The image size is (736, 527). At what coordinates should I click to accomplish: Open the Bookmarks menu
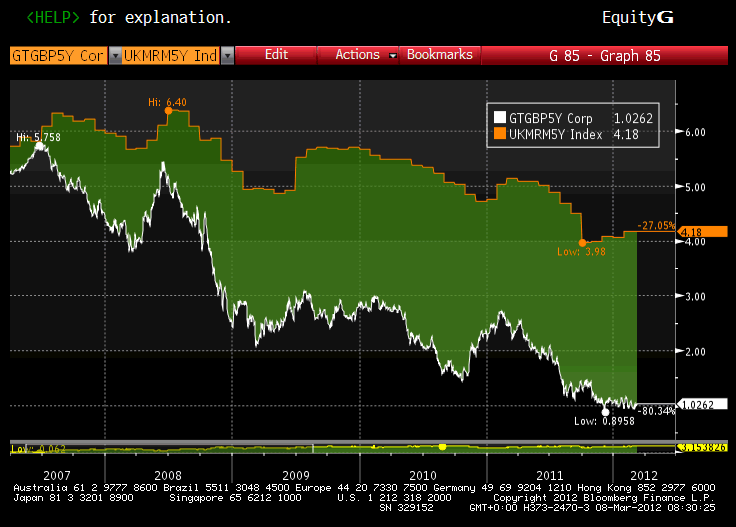pos(439,55)
